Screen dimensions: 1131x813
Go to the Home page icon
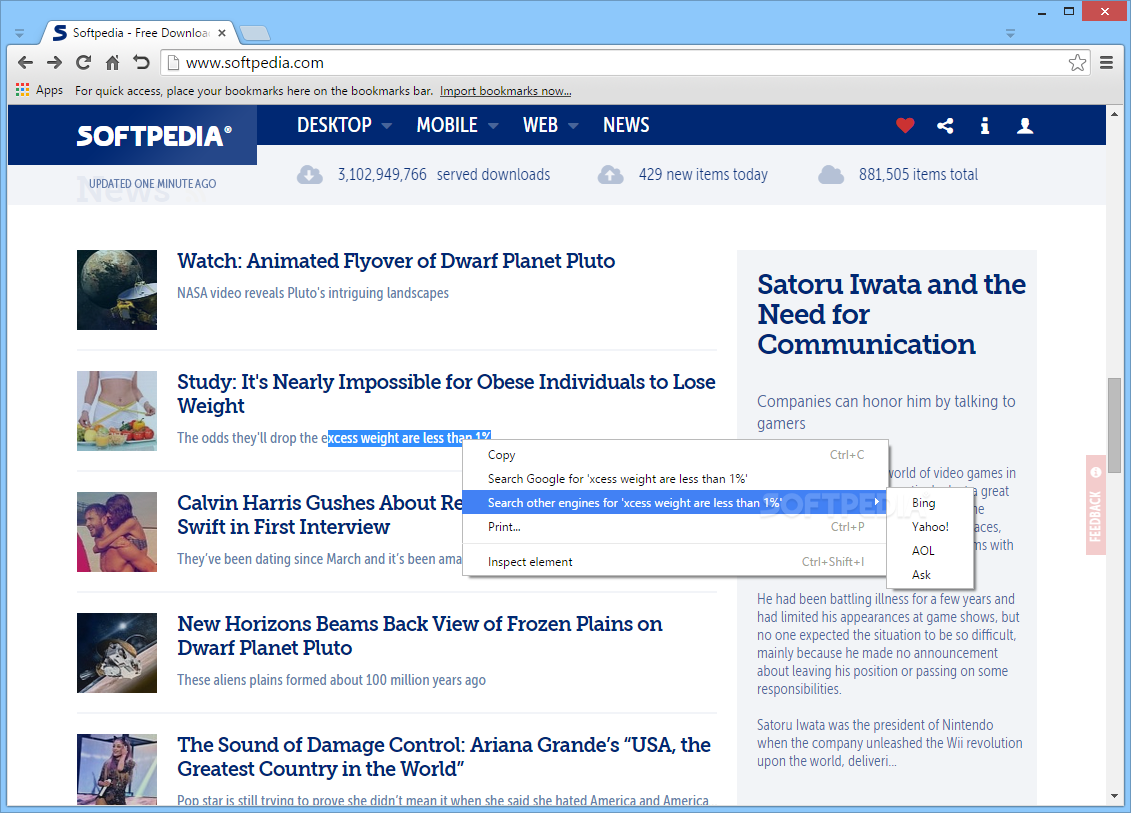pyautogui.click(x=113, y=63)
